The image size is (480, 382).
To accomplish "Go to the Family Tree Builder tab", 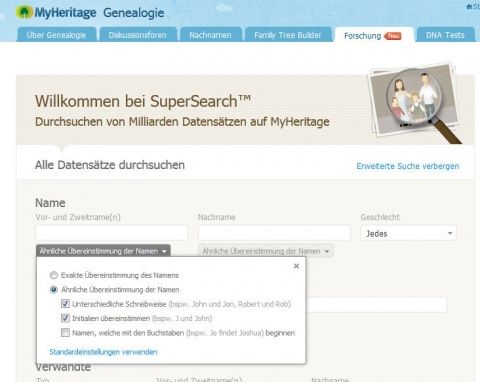I will pyautogui.click(x=288, y=35).
